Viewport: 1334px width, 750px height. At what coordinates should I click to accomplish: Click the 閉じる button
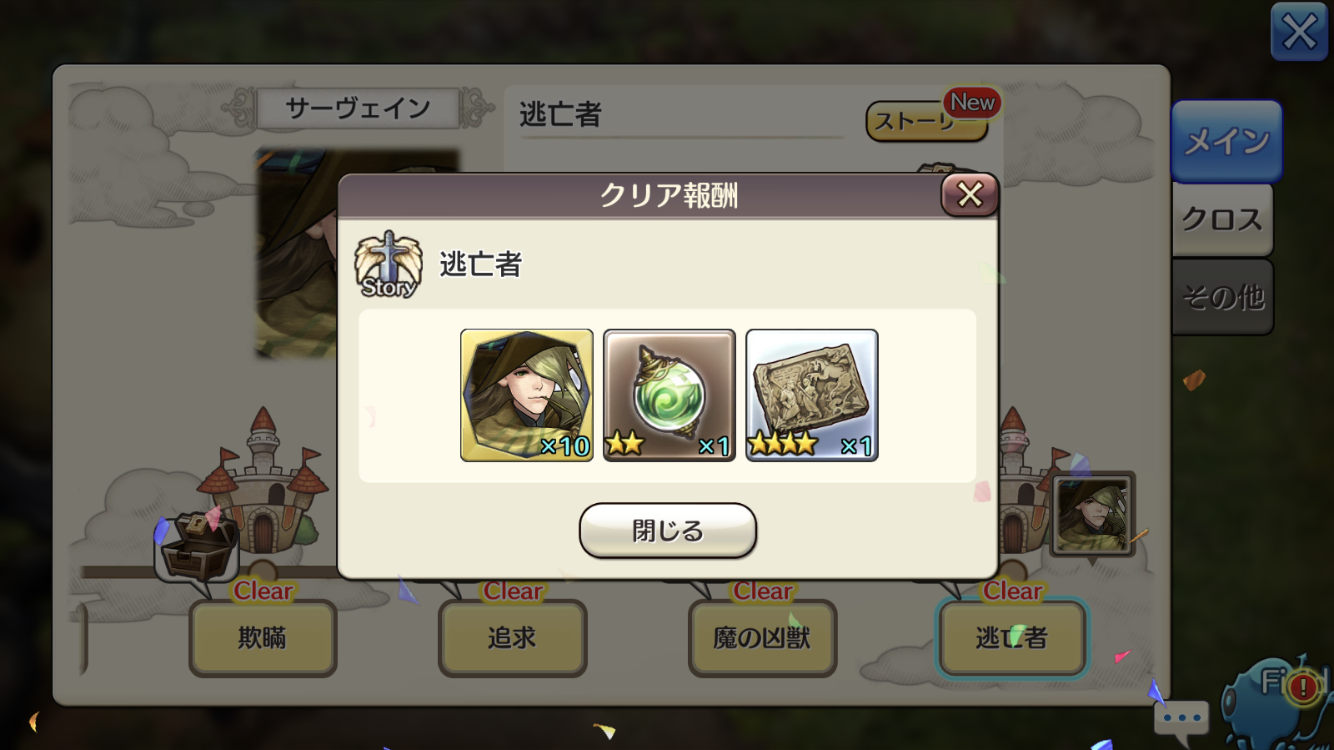667,530
